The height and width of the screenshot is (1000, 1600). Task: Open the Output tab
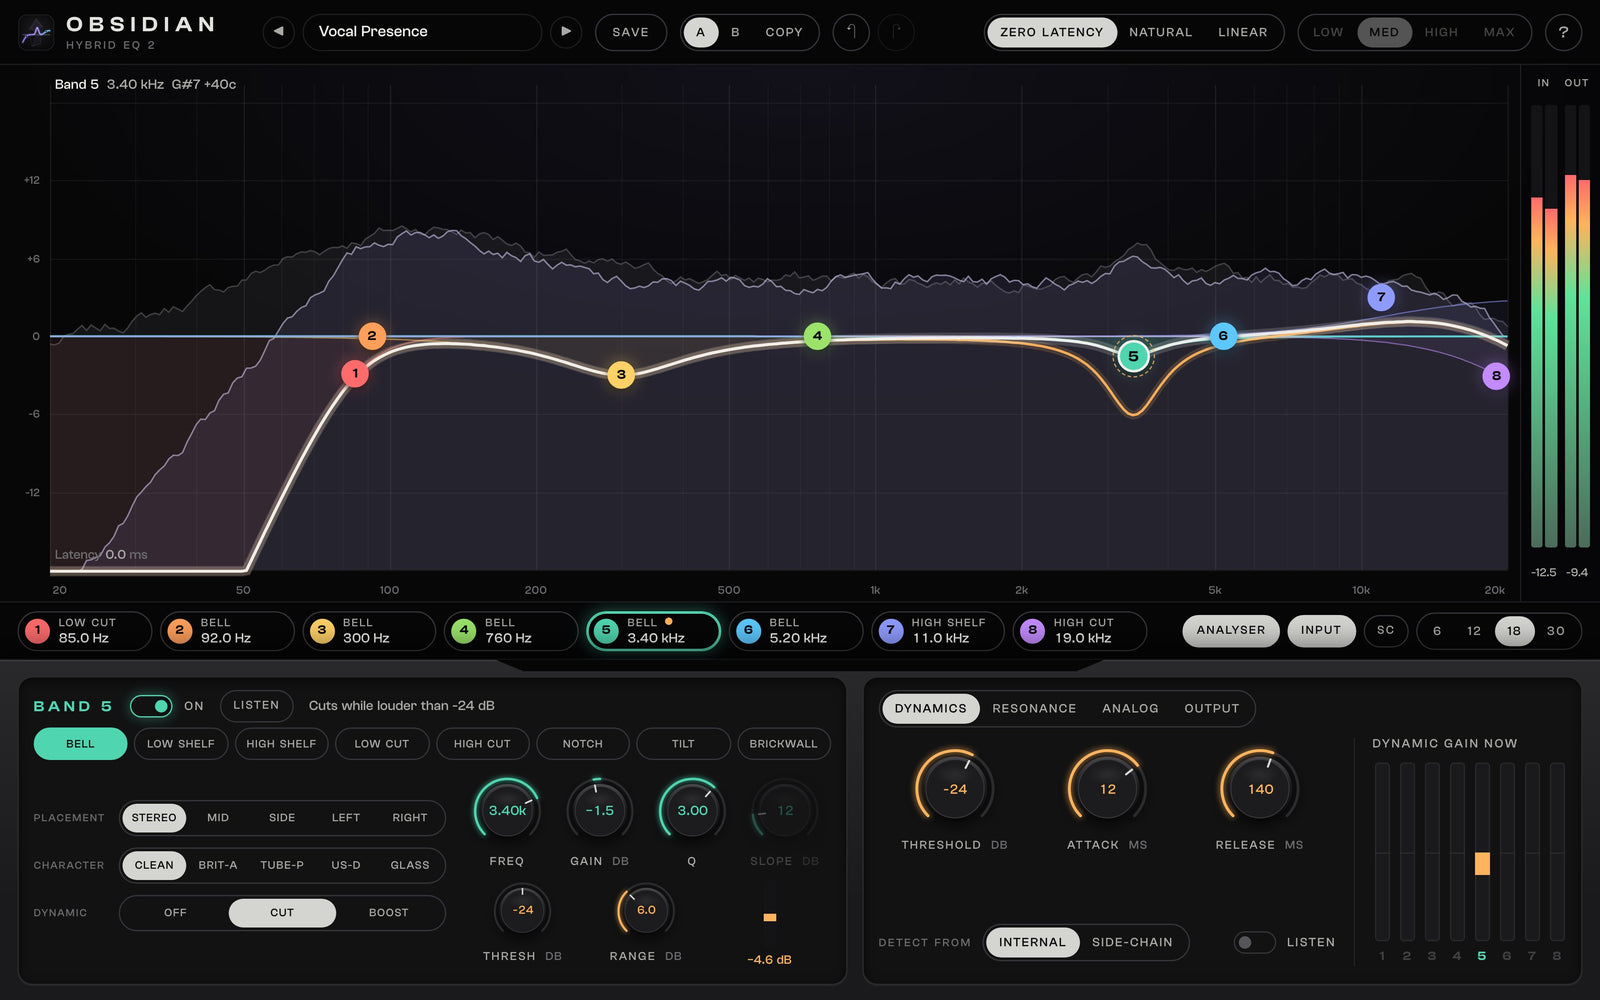click(x=1212, y=708)
